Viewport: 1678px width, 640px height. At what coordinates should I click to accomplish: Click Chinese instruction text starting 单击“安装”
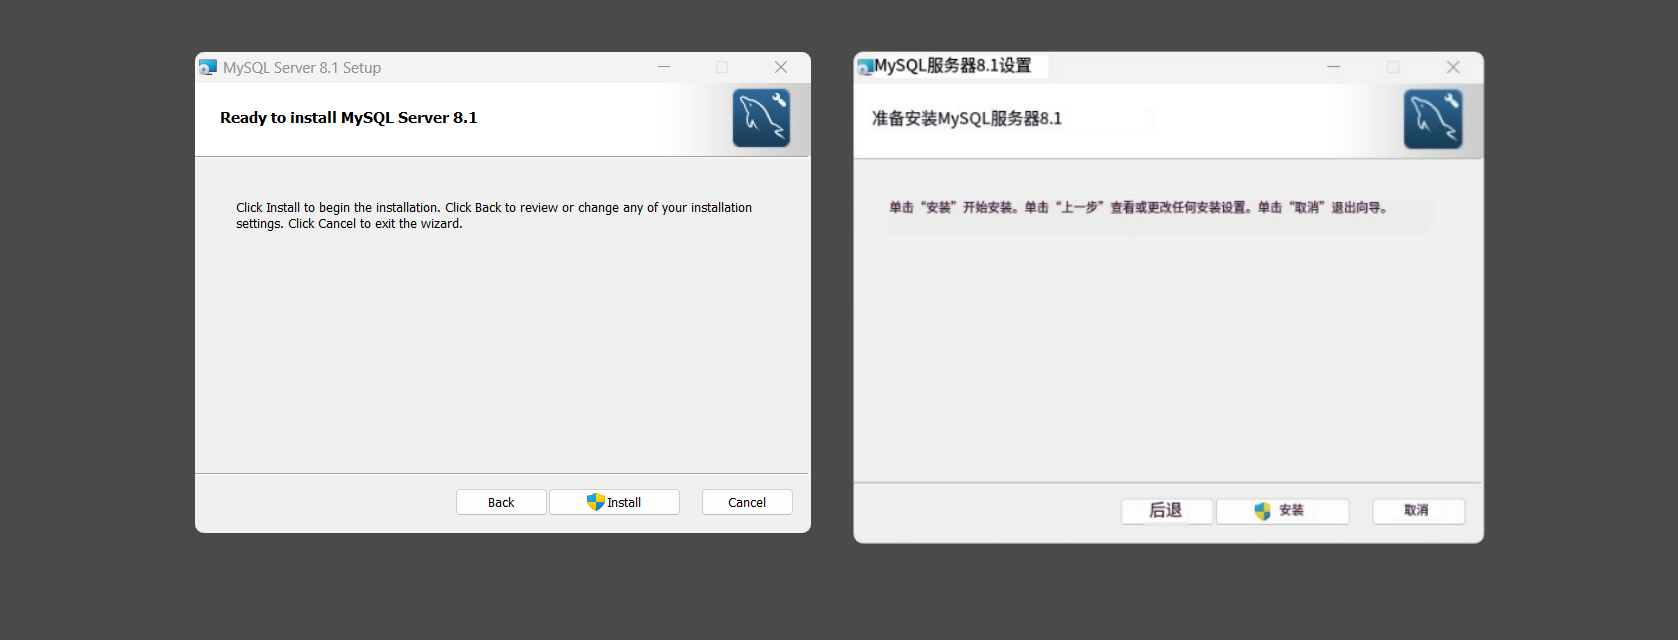pyautogui.click(x=1138, y=208)
